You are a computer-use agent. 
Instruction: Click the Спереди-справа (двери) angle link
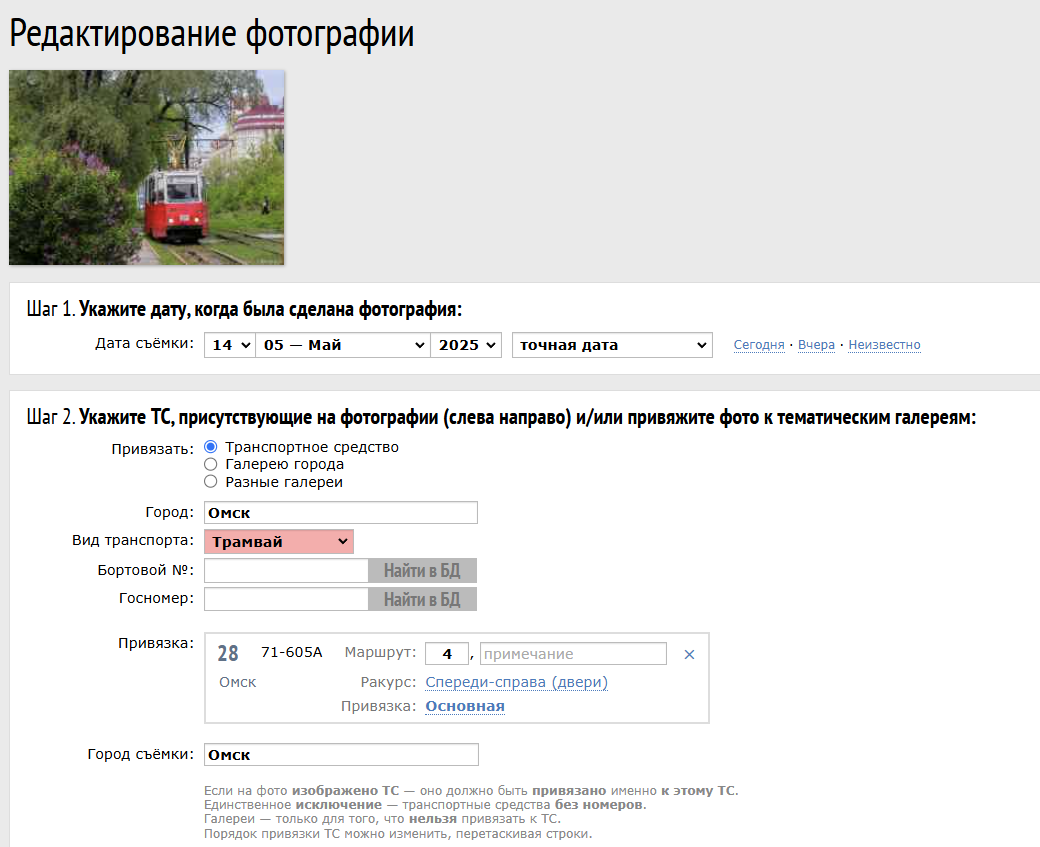(x=516, y=683)
